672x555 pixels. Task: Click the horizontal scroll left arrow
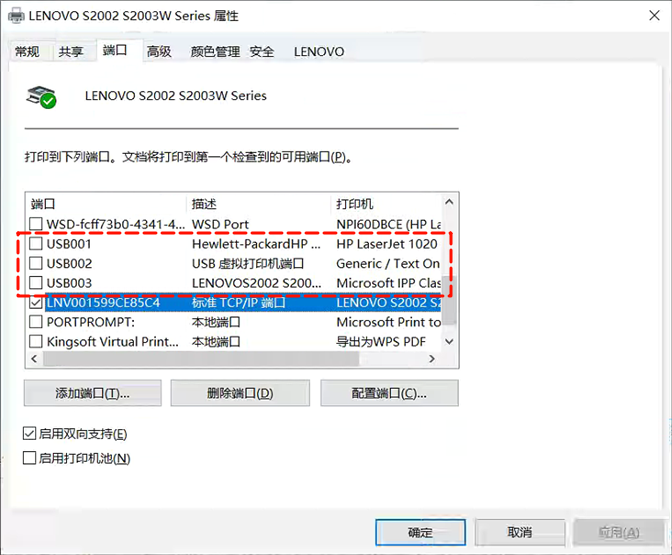(34, 359)
